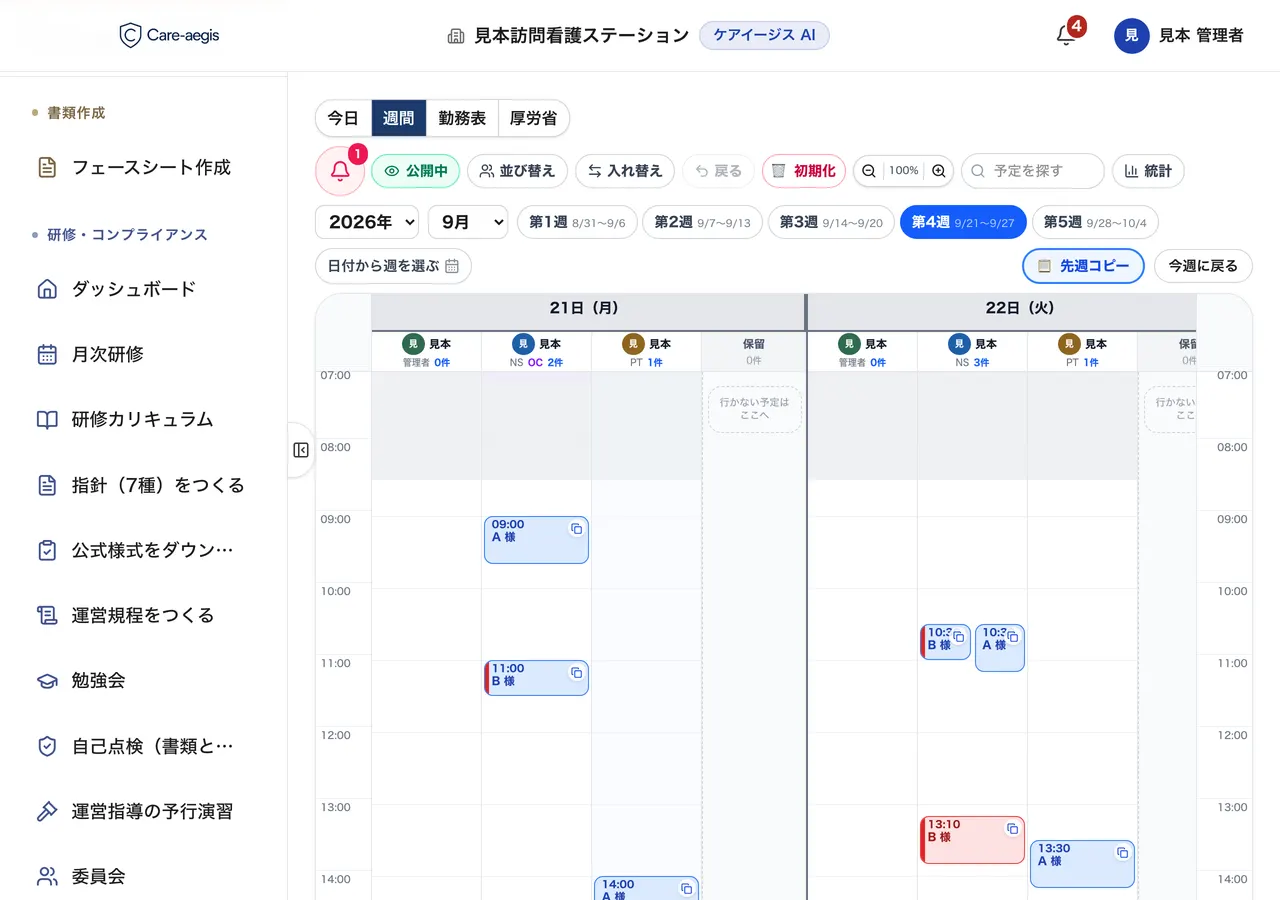Open the 見本 管理者 account menu
Viewport: 1280px width, 900px height.
(1180, 35)
